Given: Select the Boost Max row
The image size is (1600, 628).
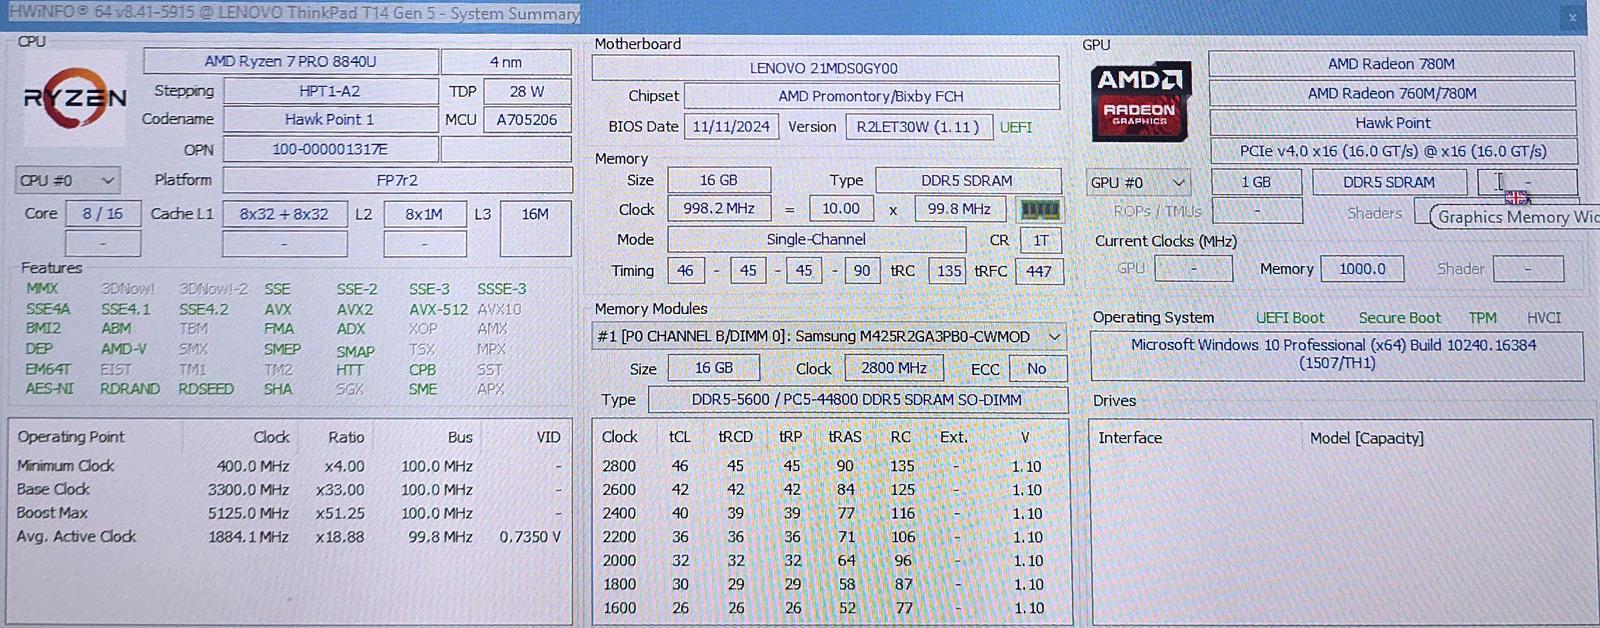Looking at the screenshot, I should [290, 513].
